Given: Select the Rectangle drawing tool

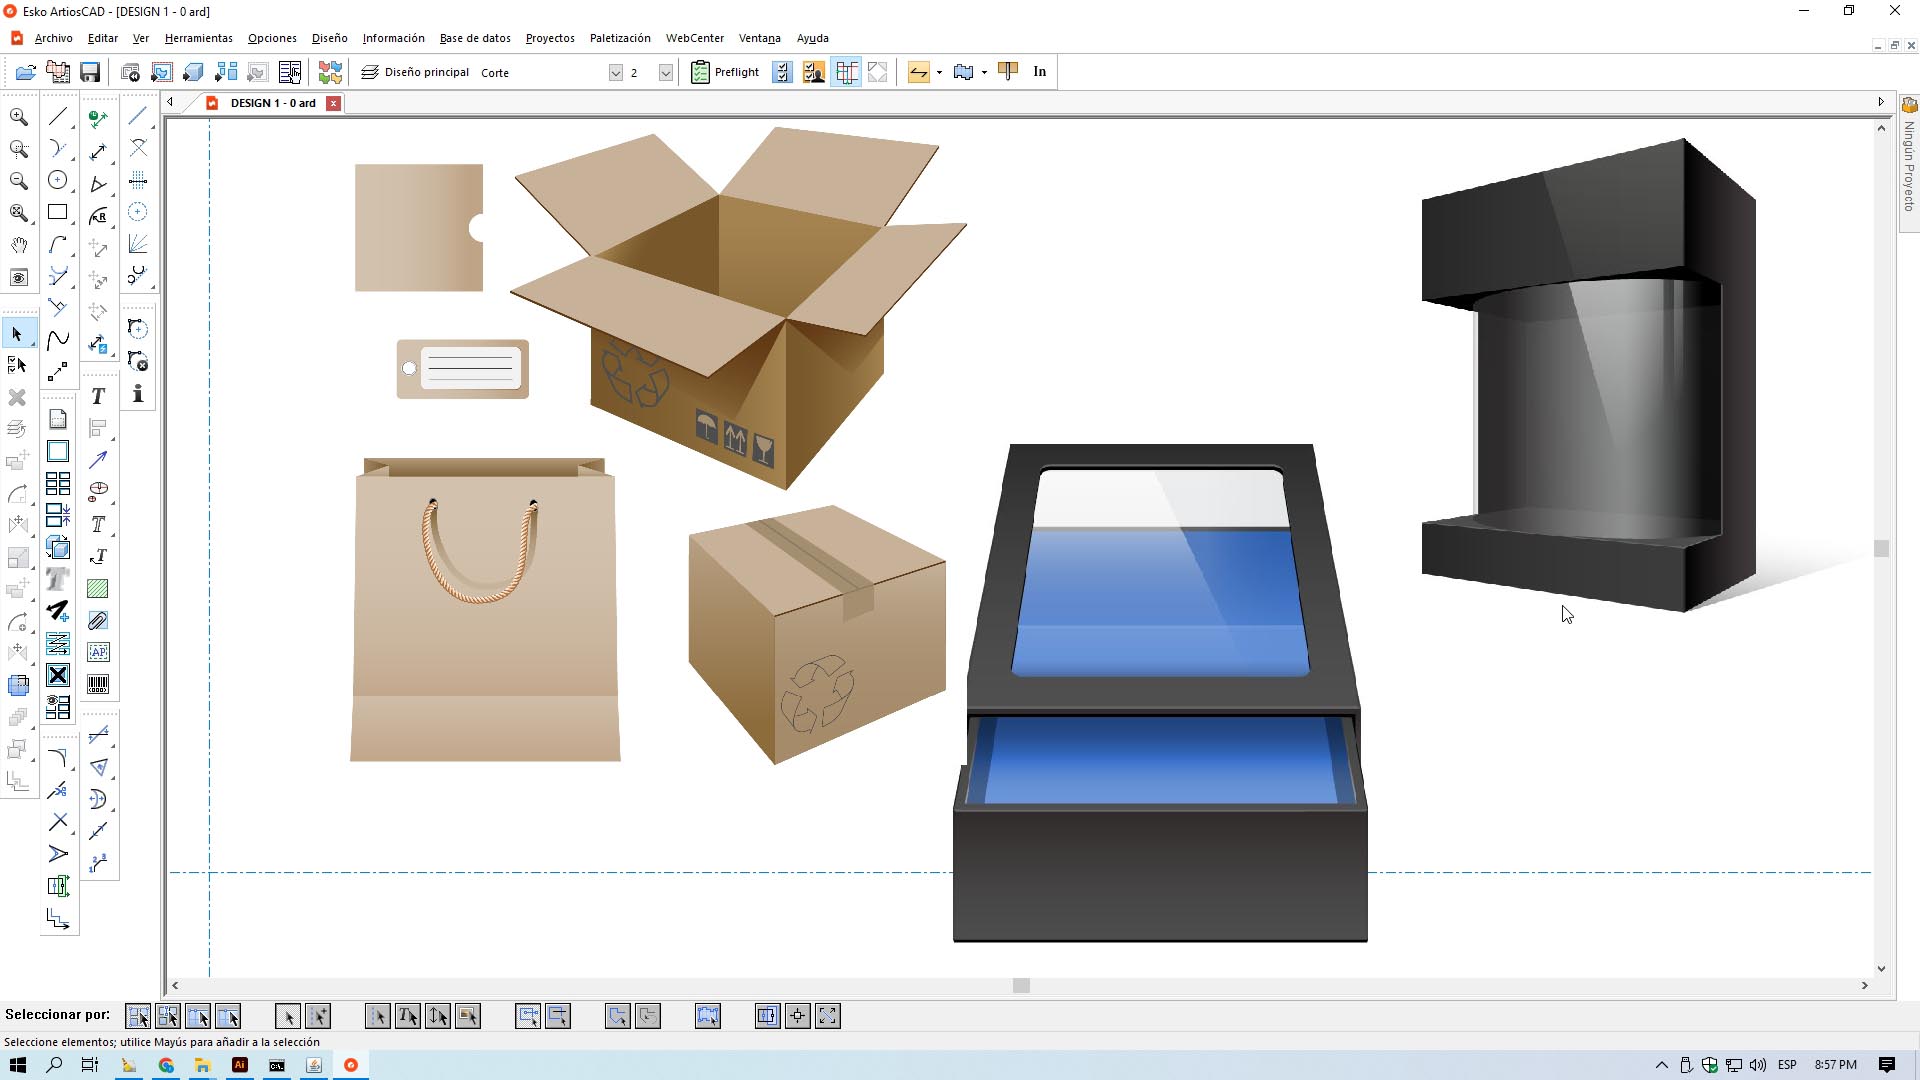Looking at the screenshot, I should [57, 213].
